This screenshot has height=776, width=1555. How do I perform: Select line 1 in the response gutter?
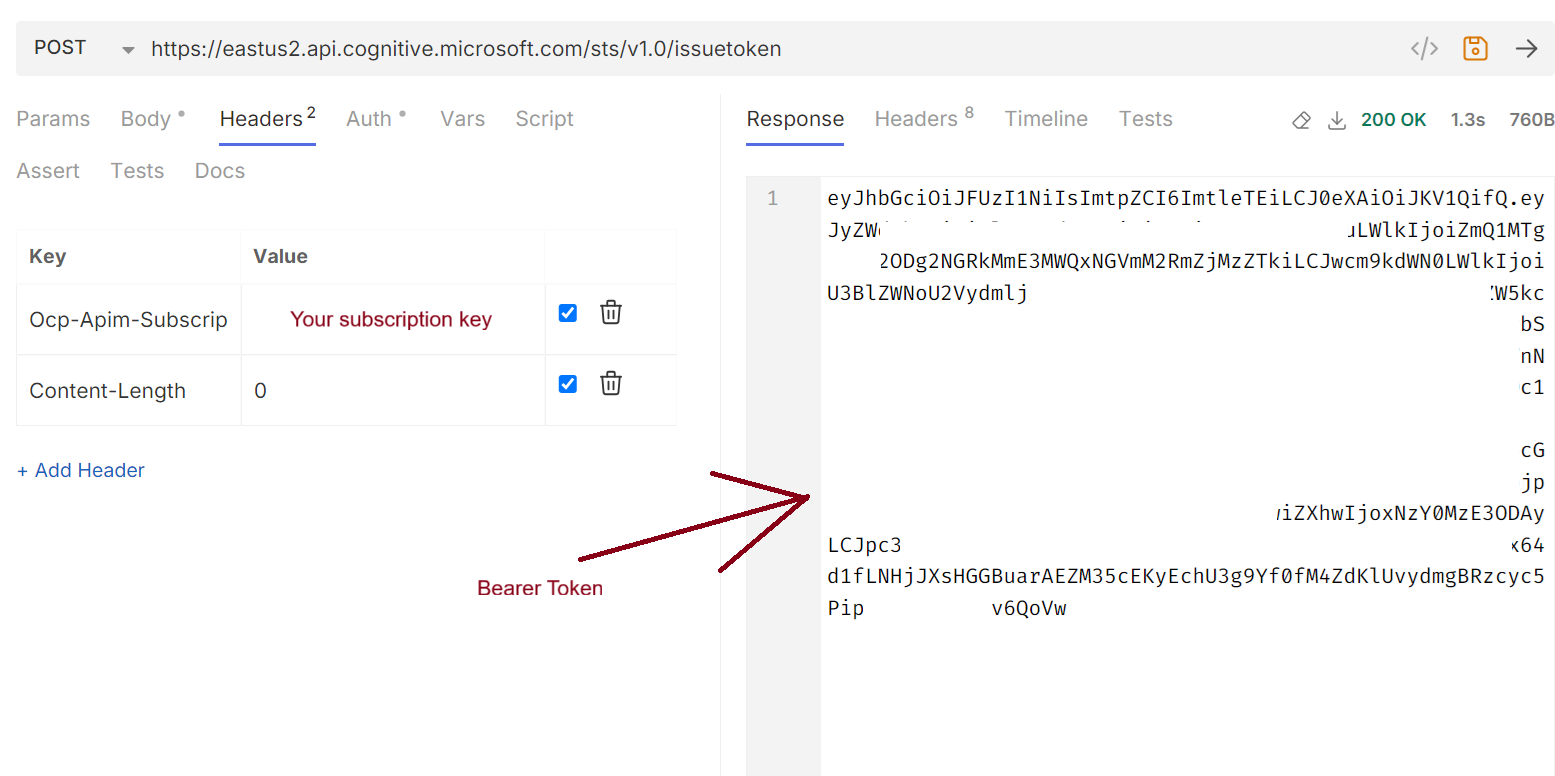[x=771, y=198]
